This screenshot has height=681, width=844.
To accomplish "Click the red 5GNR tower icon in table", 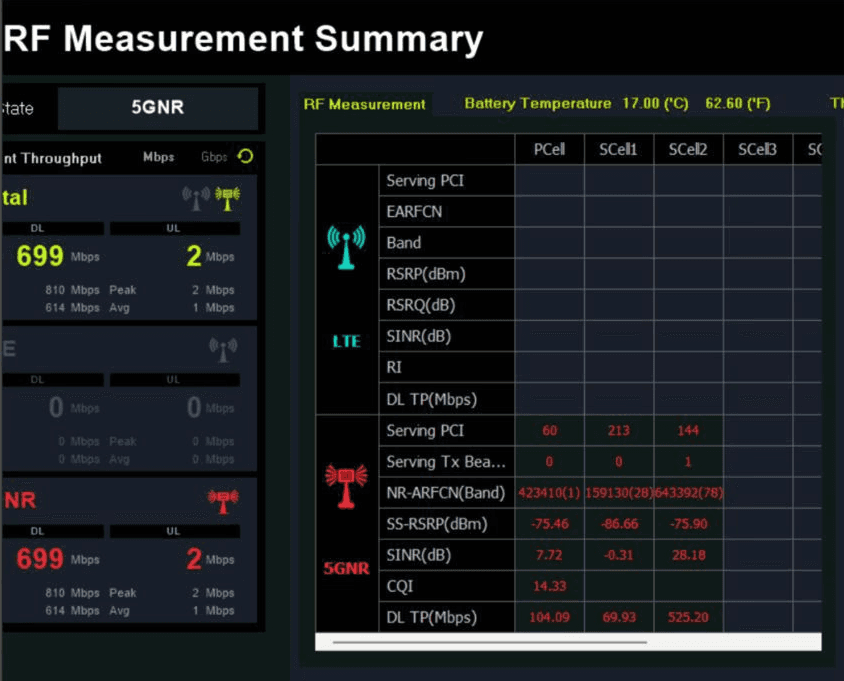I will [346, 486].
